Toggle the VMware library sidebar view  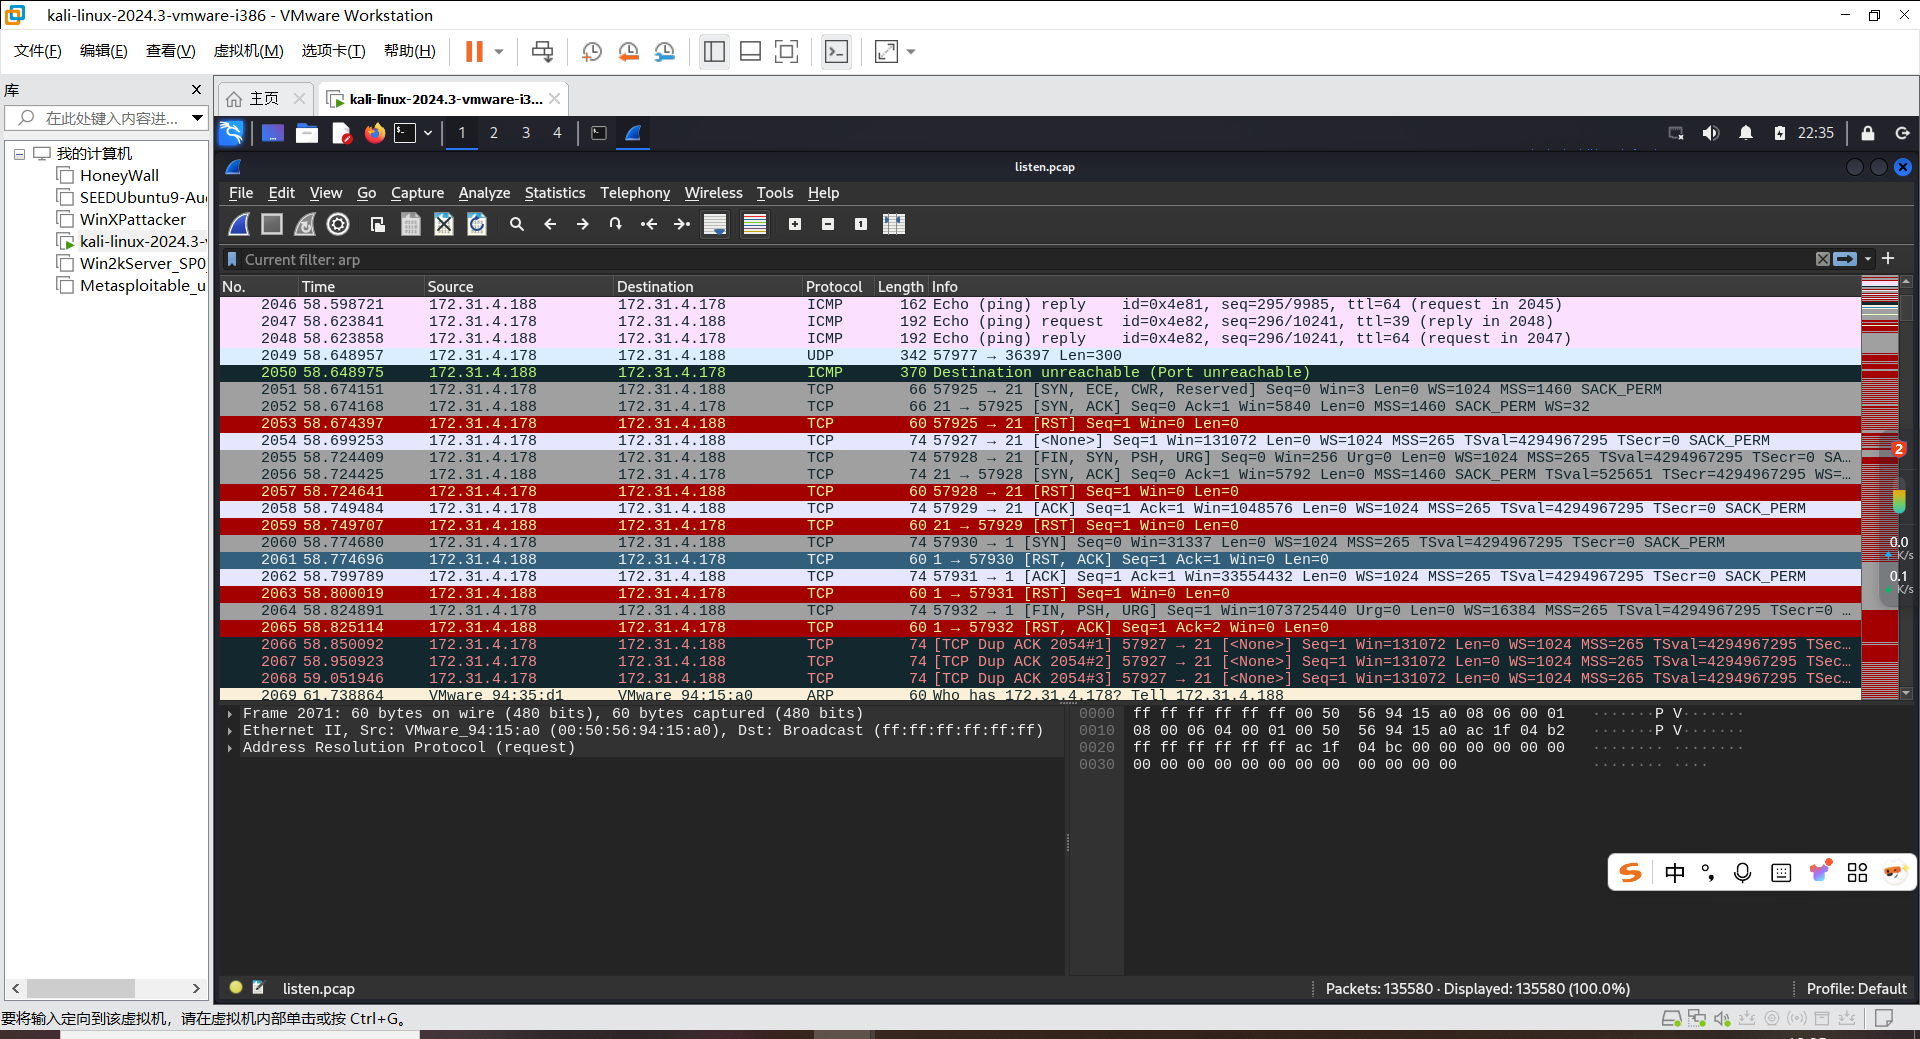pyautogui.click(x=714, y=52)
